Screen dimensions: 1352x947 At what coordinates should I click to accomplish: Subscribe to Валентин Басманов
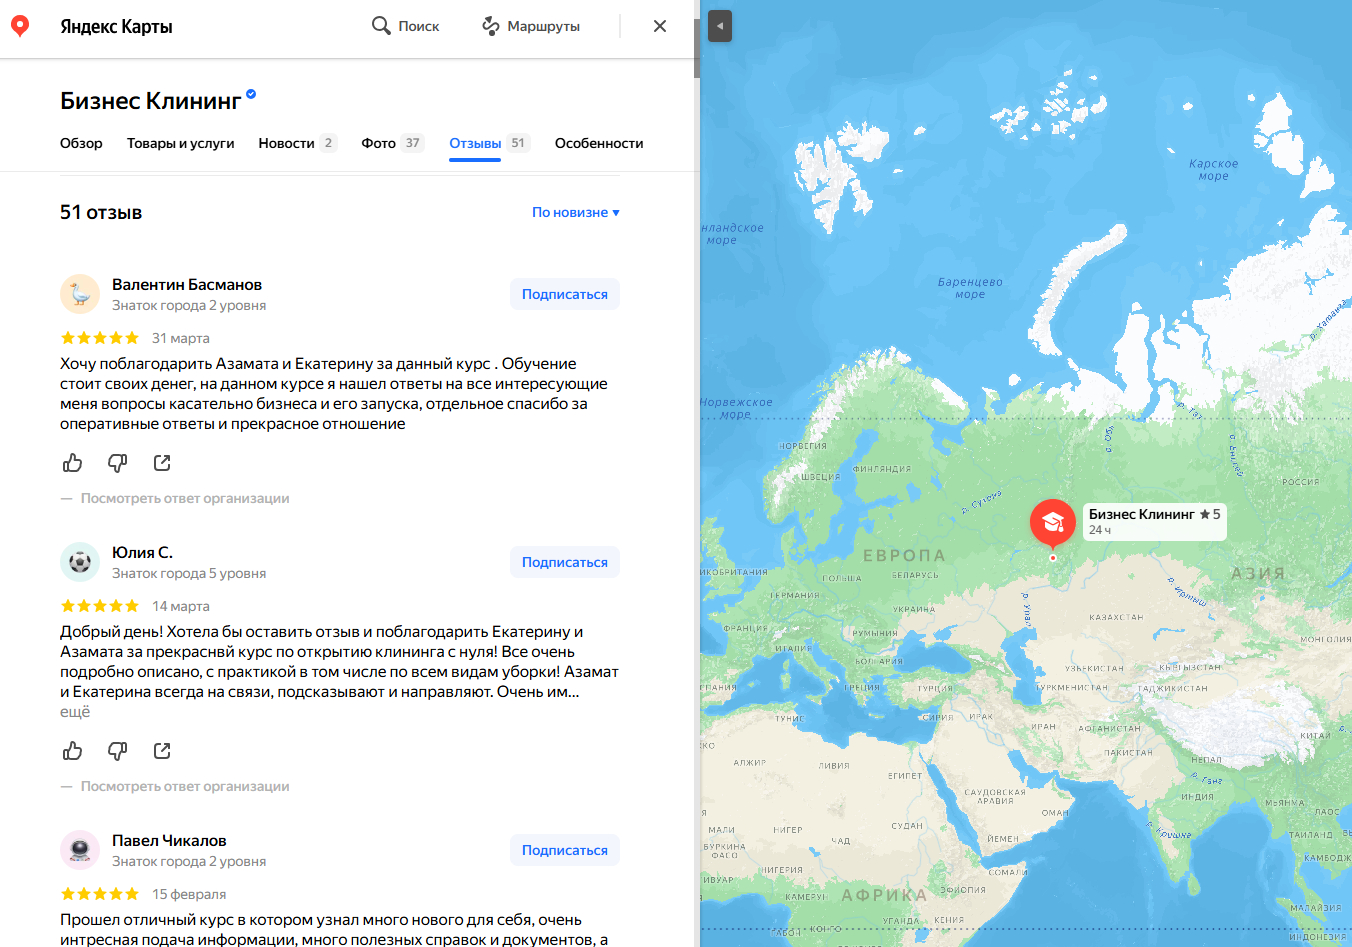tap(565, 294)
